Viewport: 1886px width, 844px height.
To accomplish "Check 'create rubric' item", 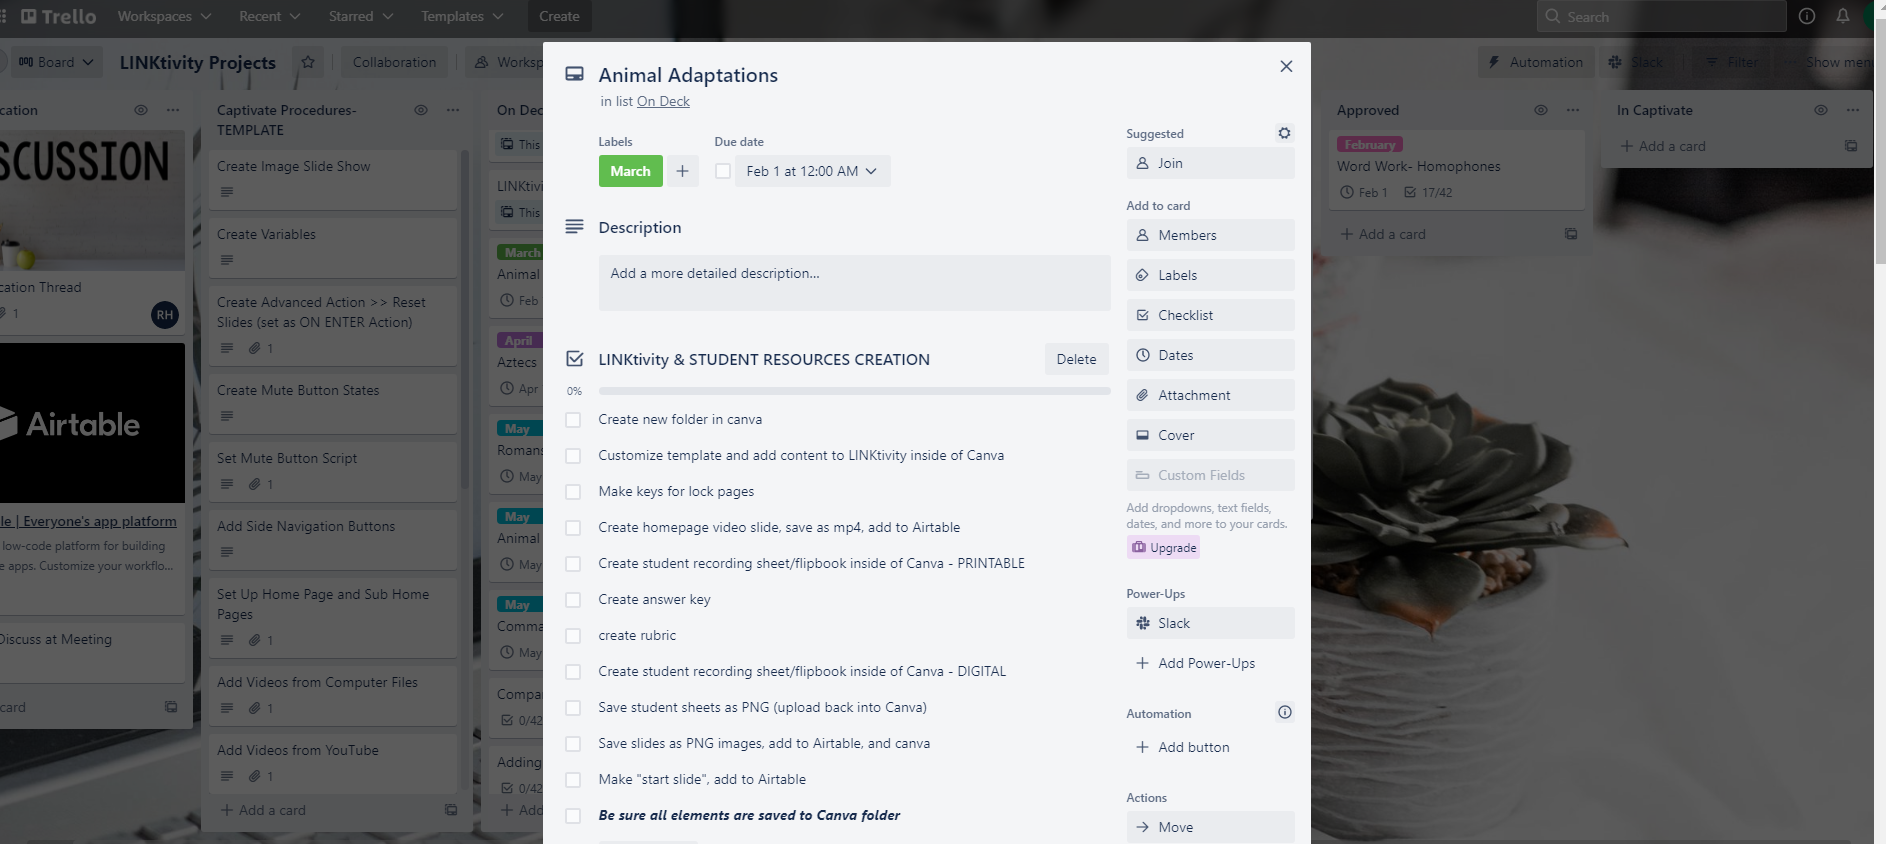I will click(573, 636).
